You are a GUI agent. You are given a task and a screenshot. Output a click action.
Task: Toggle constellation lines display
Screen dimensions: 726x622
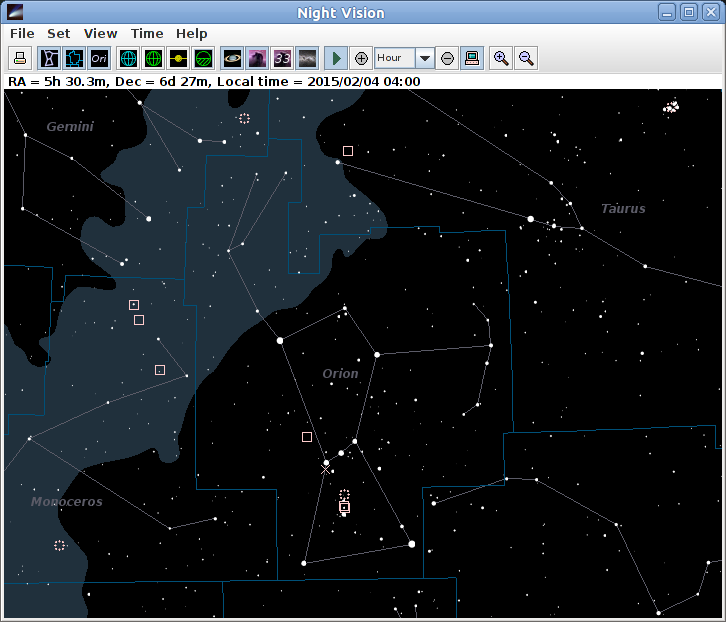(x=49, y=58)
